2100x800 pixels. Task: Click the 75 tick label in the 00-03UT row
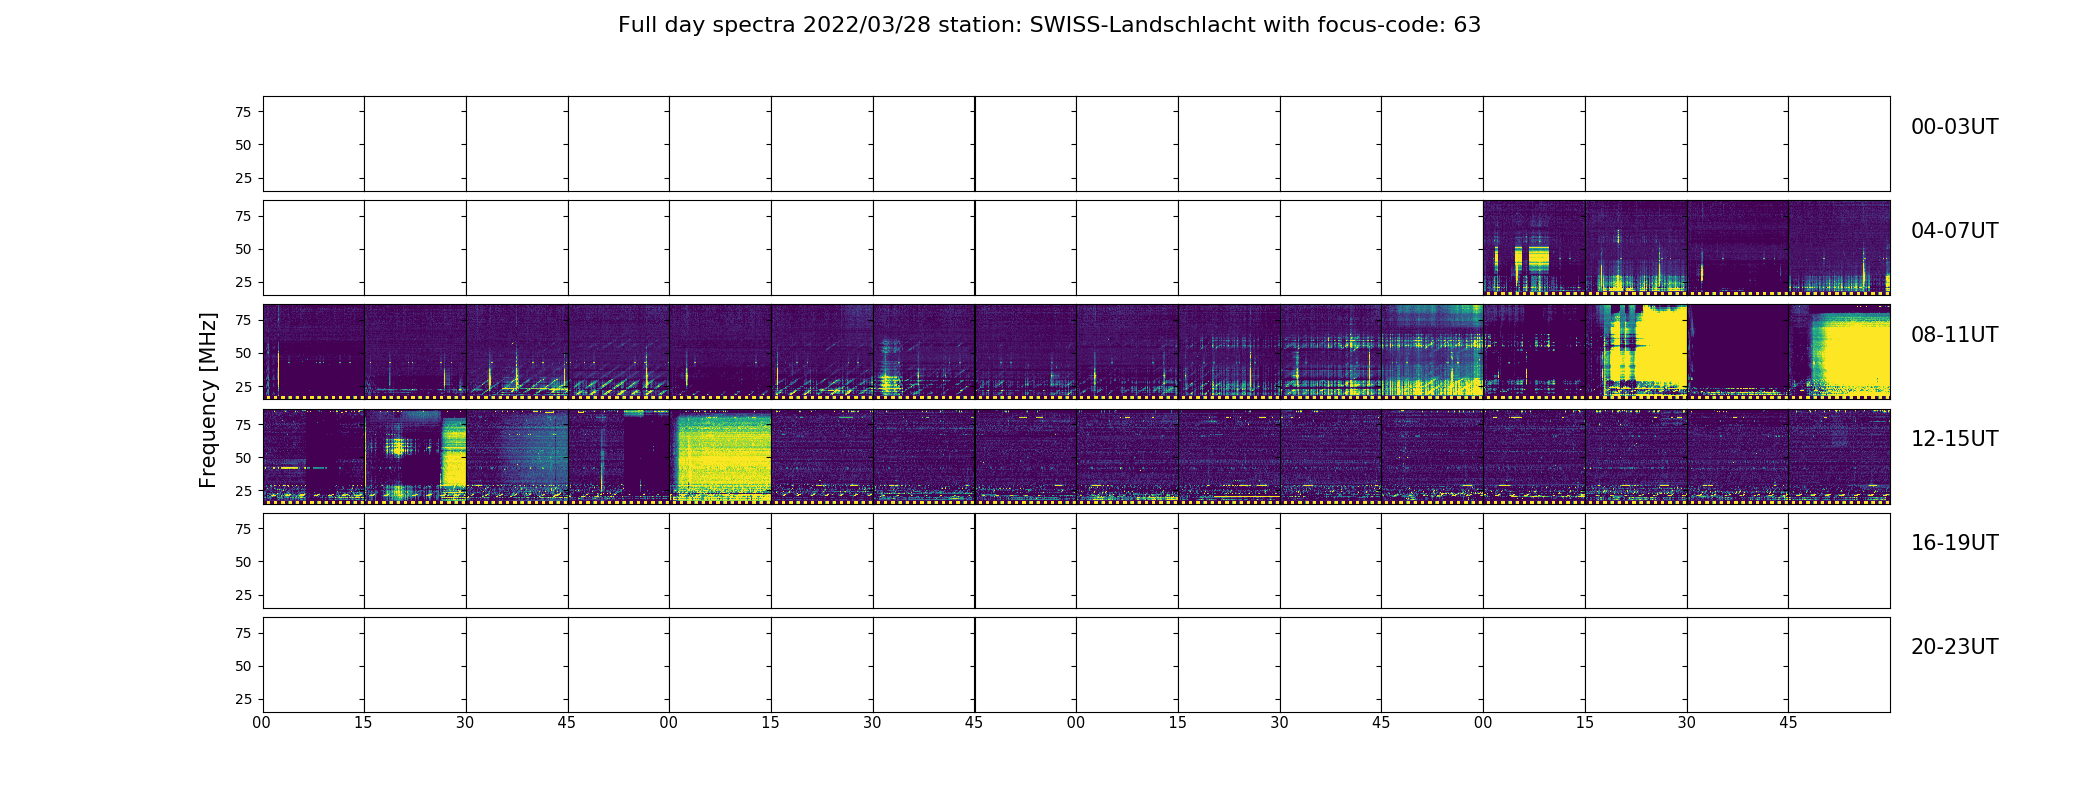[x=243, y=112]
